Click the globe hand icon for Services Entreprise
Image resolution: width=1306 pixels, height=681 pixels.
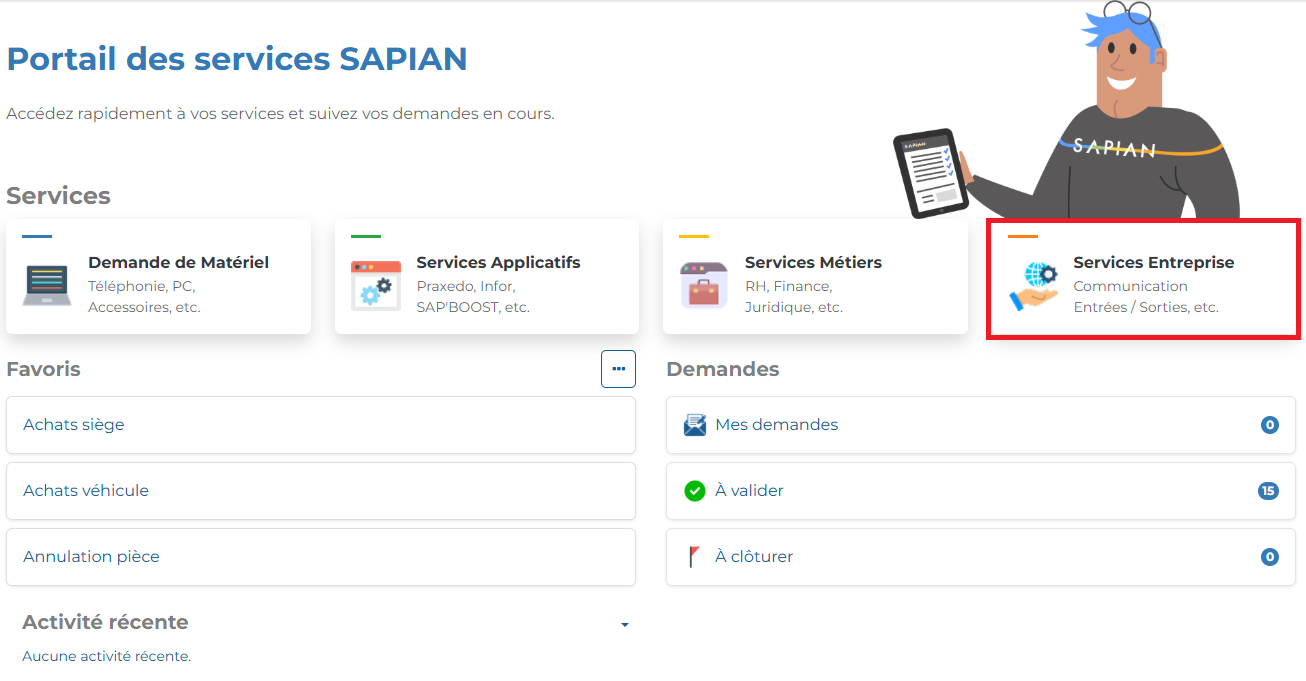tap(1033, 285)
